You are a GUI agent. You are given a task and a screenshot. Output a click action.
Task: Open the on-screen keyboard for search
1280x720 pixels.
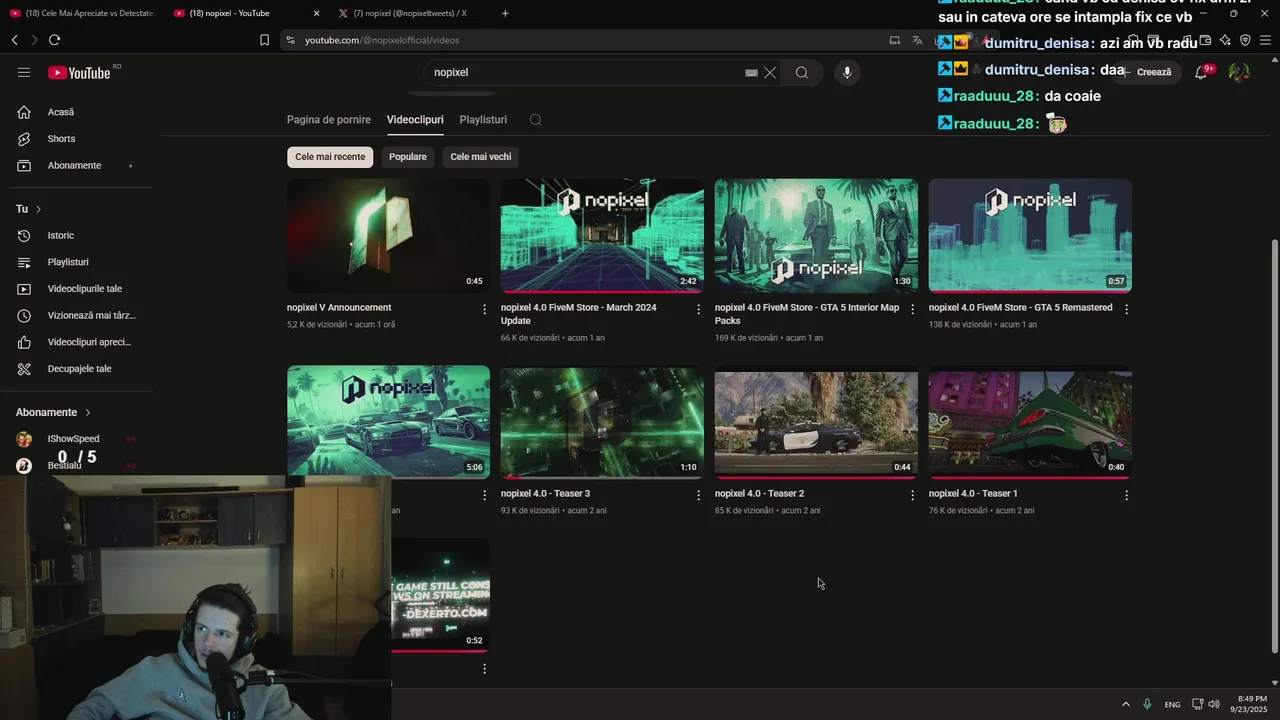pos(751,73)
